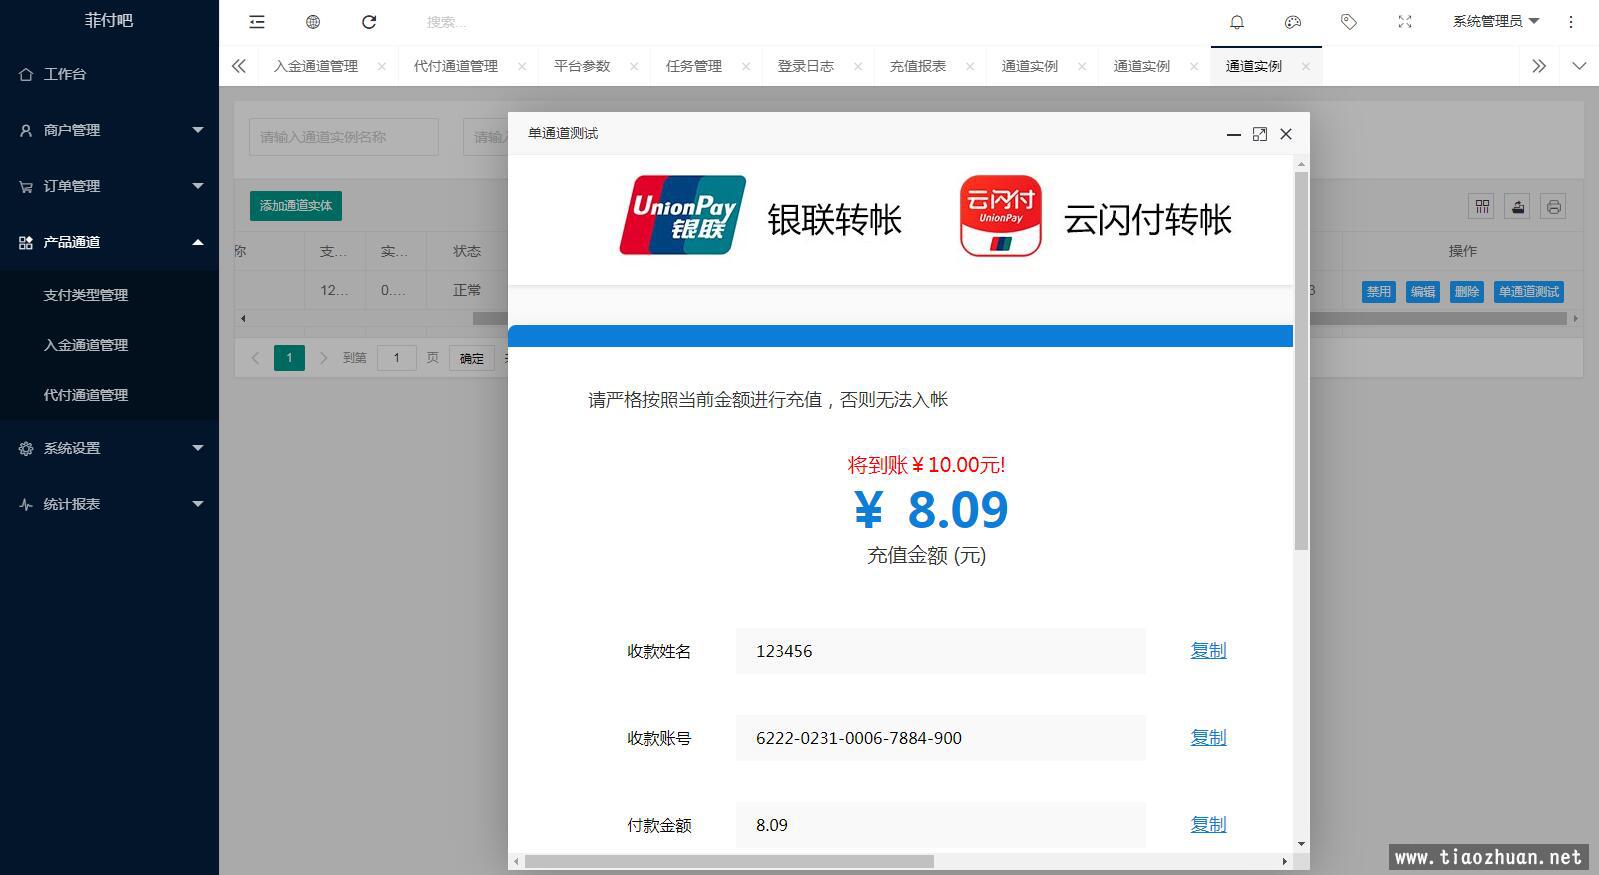Open the vertical dots more menu
1599x875 pixels.
(1571, 22)
